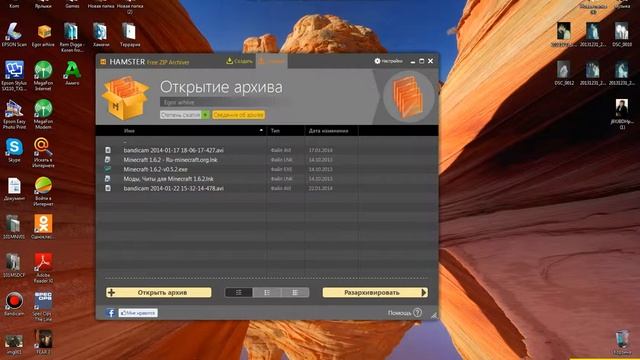Click the Hamster yellow box logo
Screen dimensions: 640x360
click(126, 98)
